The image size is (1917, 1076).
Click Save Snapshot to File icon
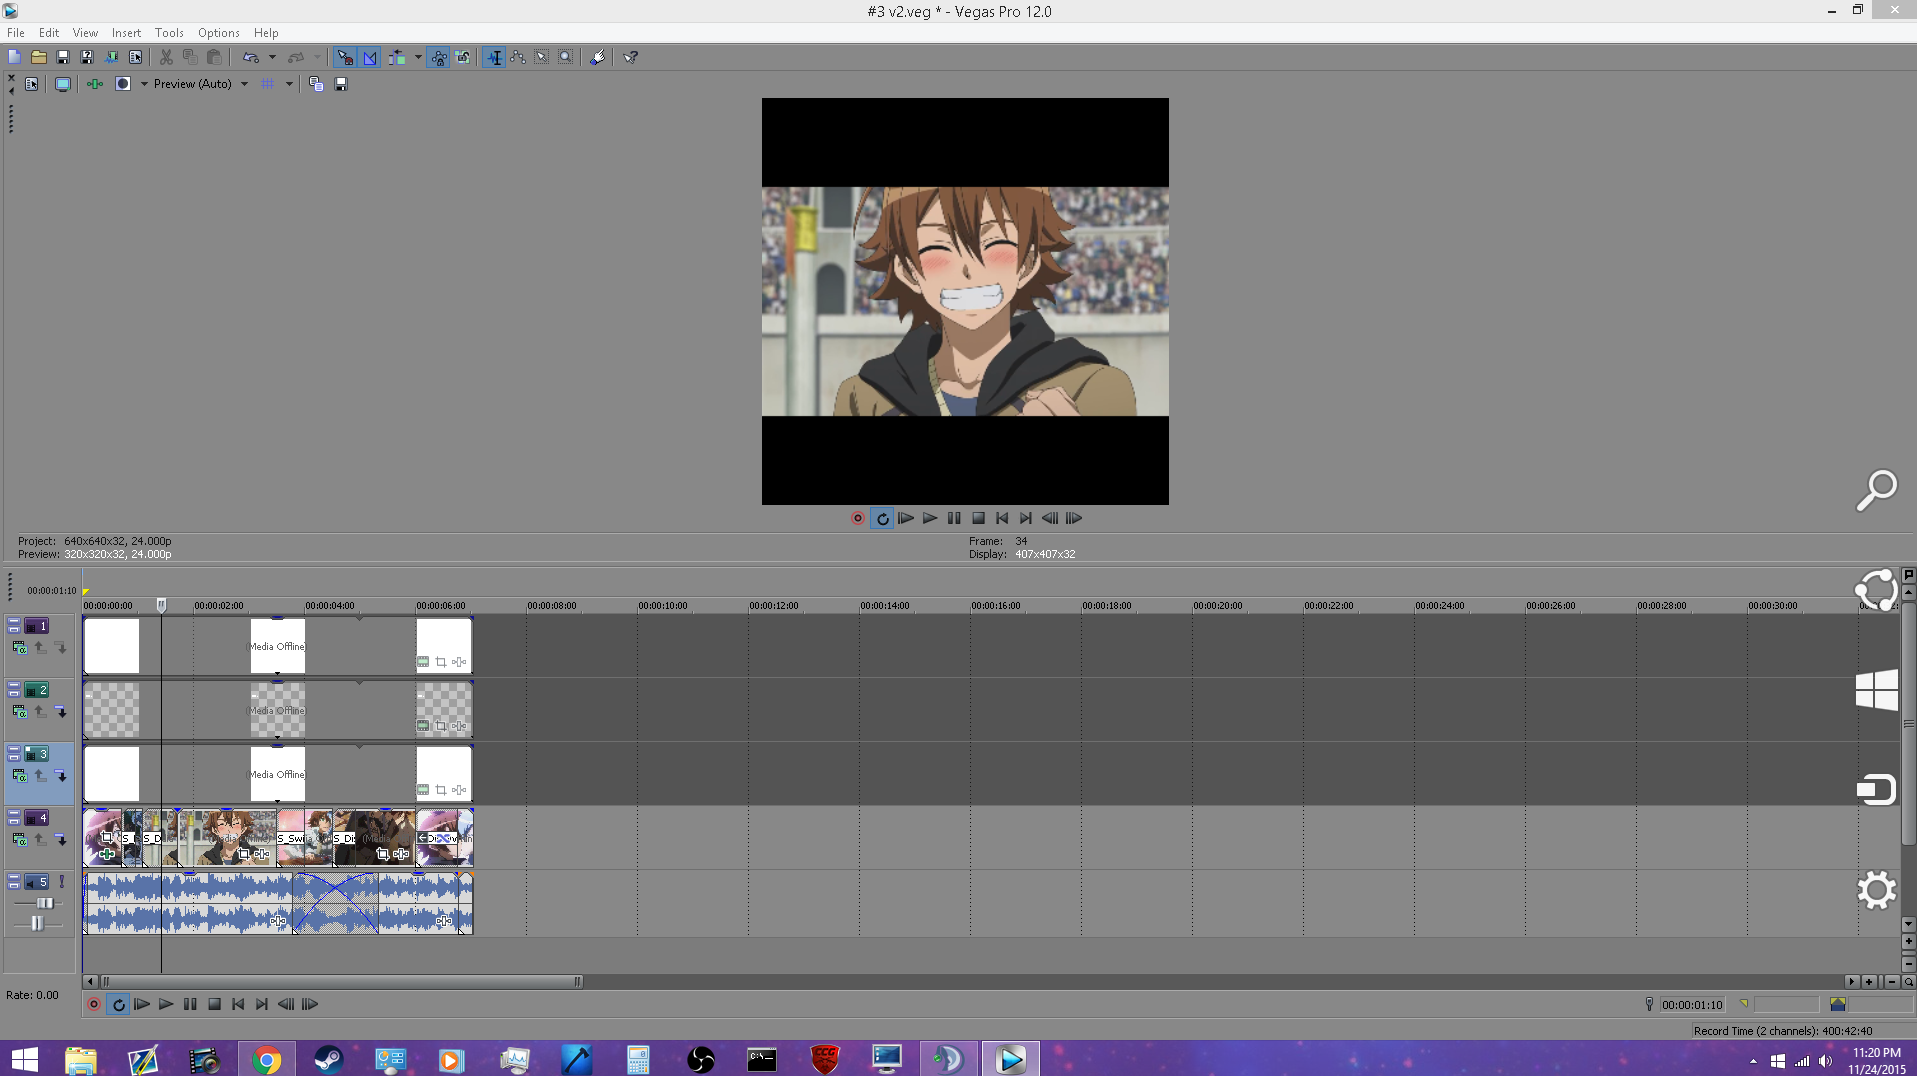(341, 84)
